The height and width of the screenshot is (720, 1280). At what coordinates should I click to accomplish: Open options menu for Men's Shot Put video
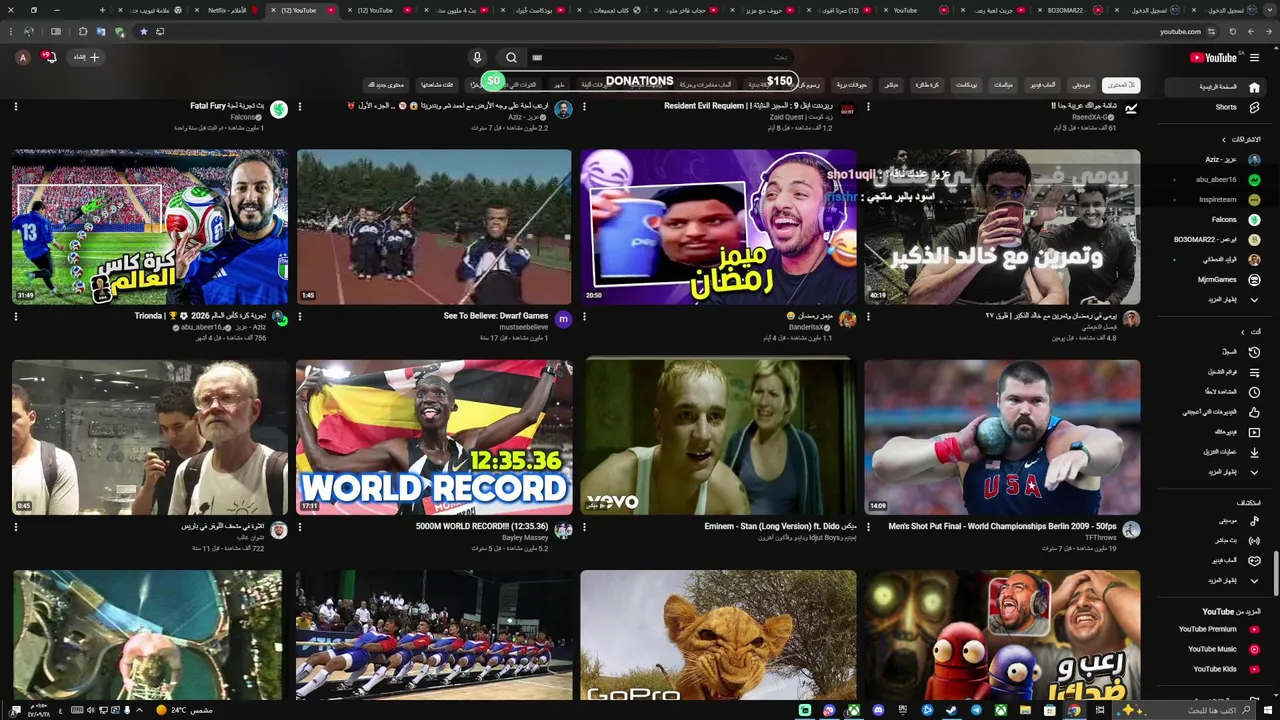pyautogui.click(x=868, y=527)
